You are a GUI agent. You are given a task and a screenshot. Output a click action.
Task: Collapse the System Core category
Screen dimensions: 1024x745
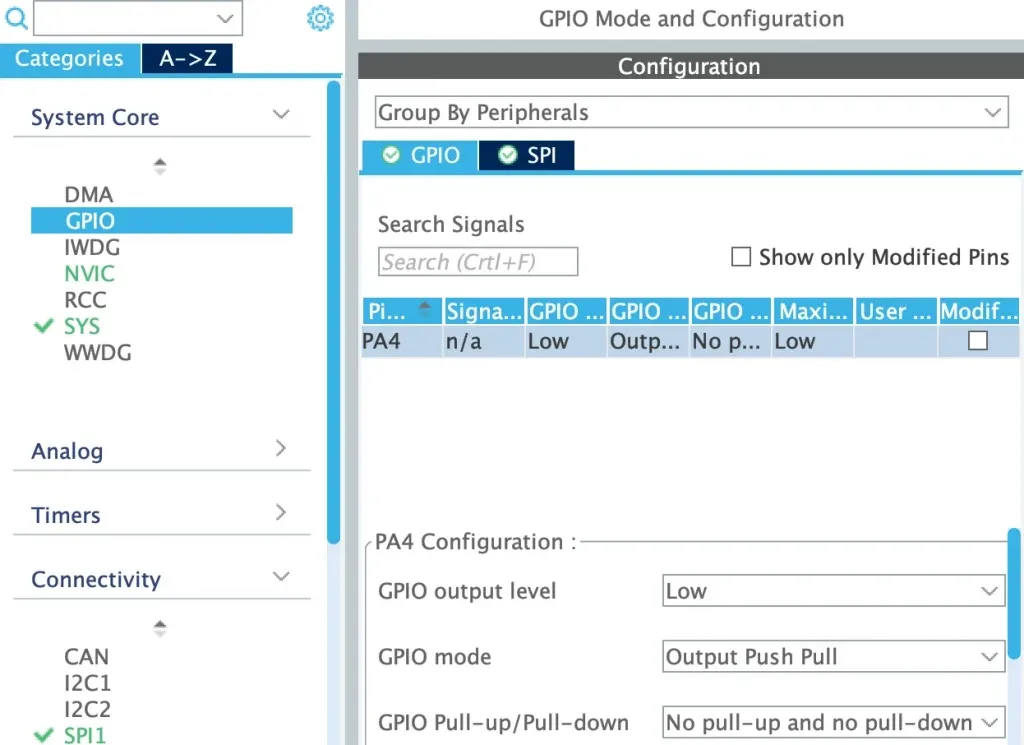(x=281, y=116)
